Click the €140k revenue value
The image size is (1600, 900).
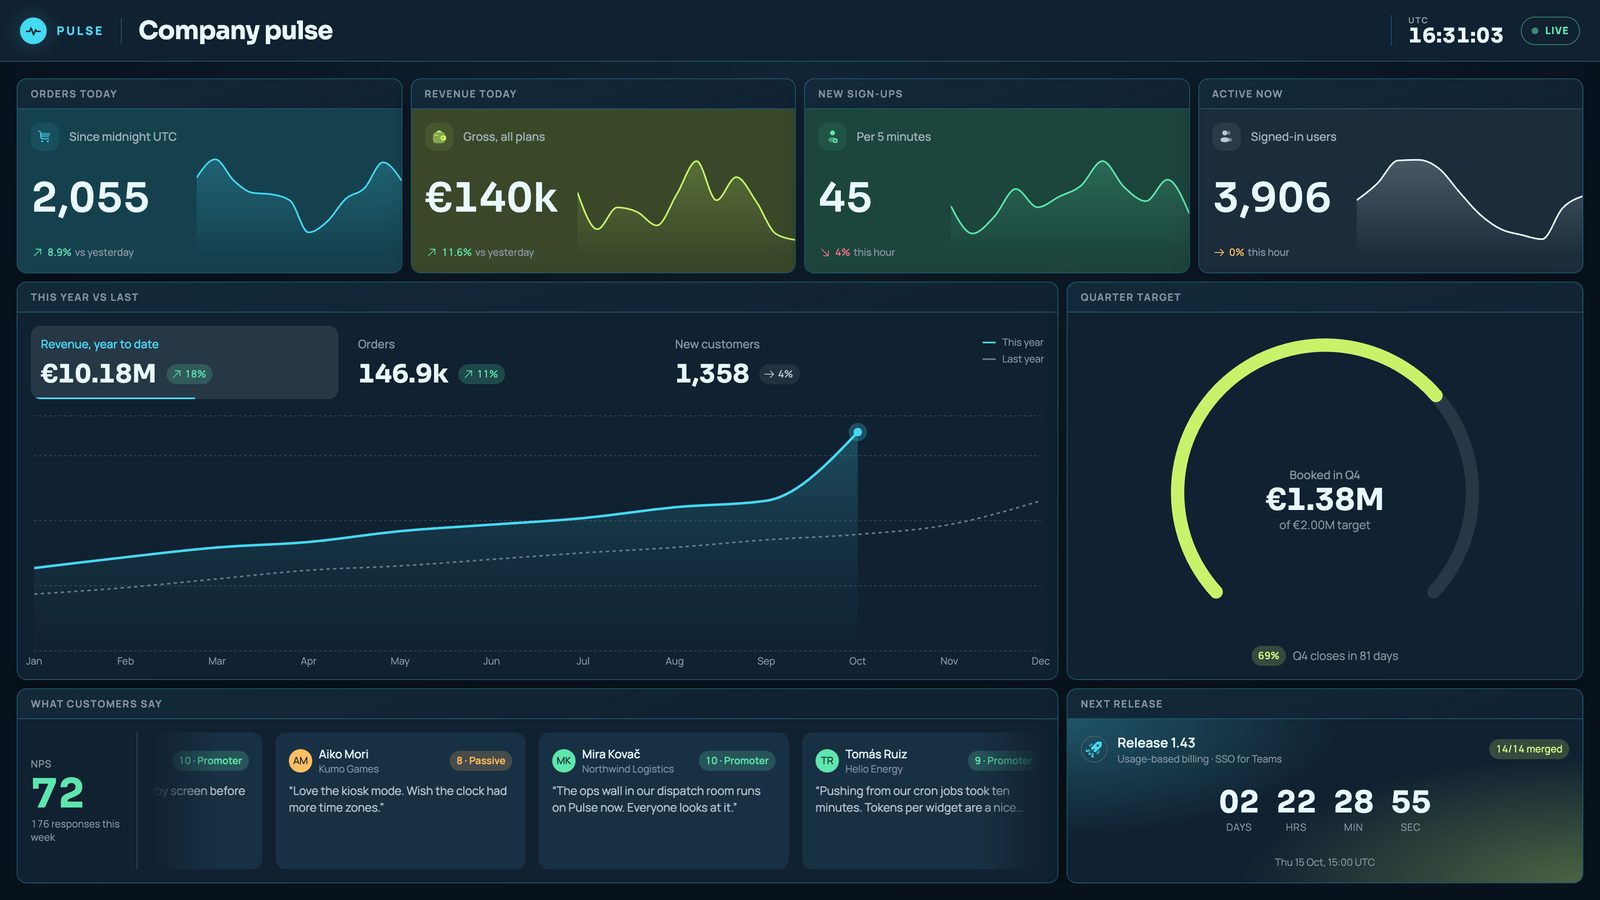pyautogui.click(x=491, y=198)
